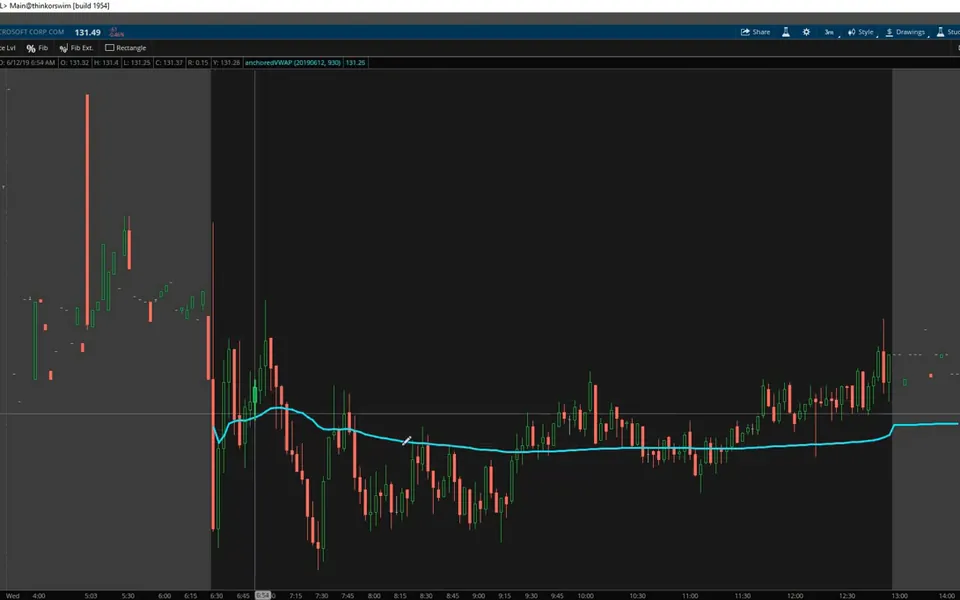Click the 14:00 time axis label
960x600 pixels.
click(x=947, y=596)
